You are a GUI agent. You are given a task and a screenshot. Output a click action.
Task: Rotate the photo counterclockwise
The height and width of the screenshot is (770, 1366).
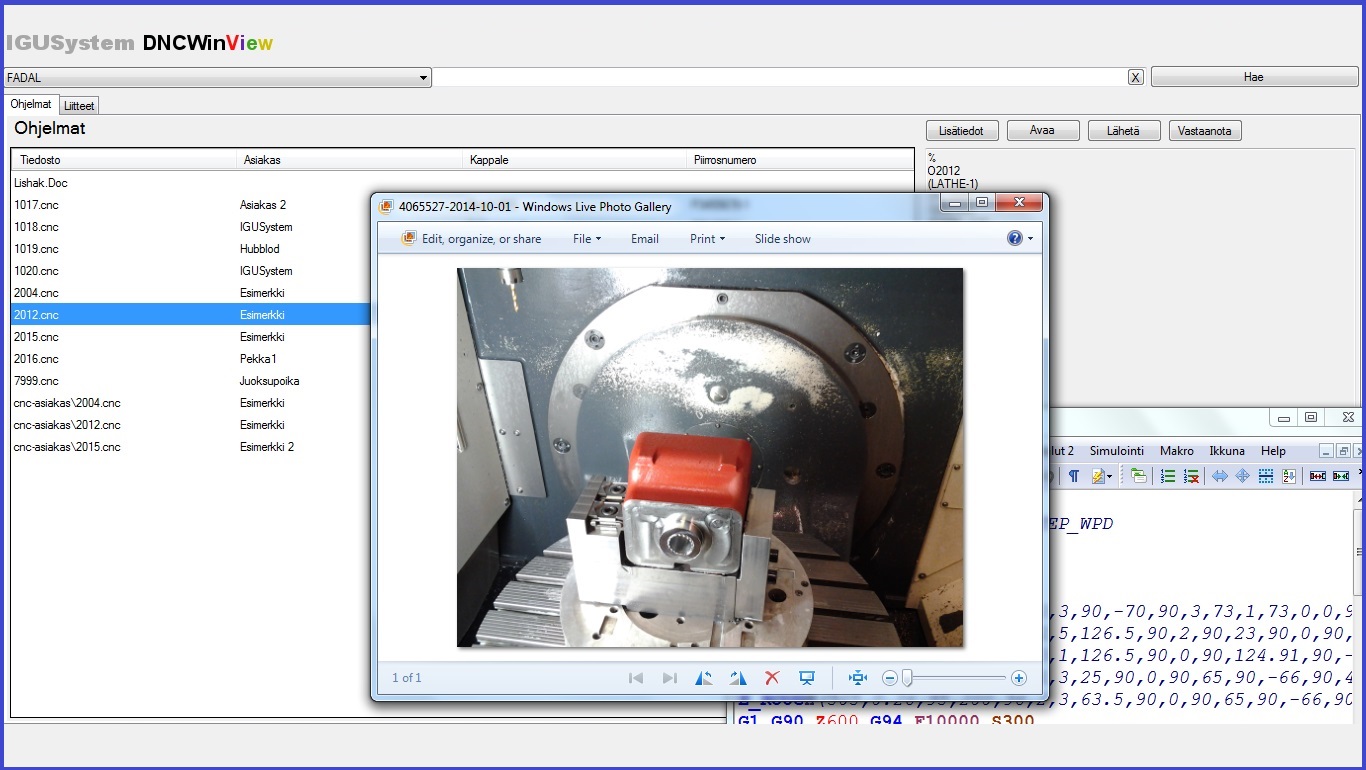(x=704, y=678)
